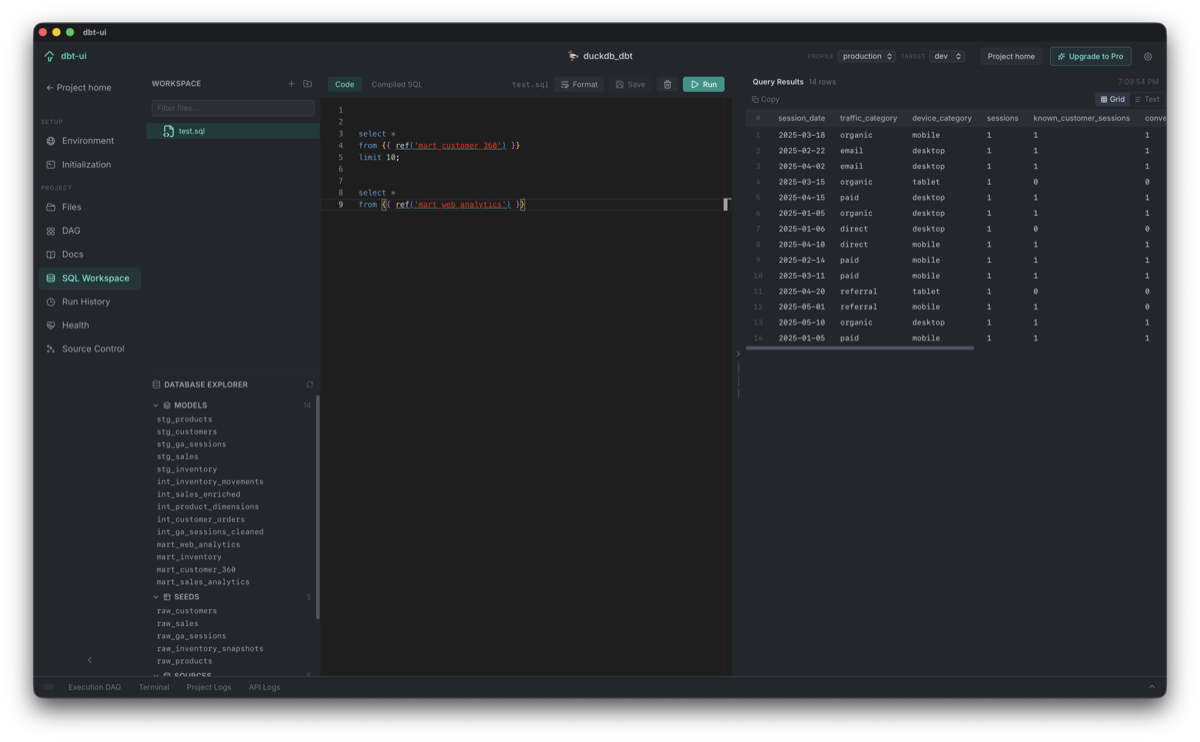
Task: Open the Health page
Action: tap(89, 325)
